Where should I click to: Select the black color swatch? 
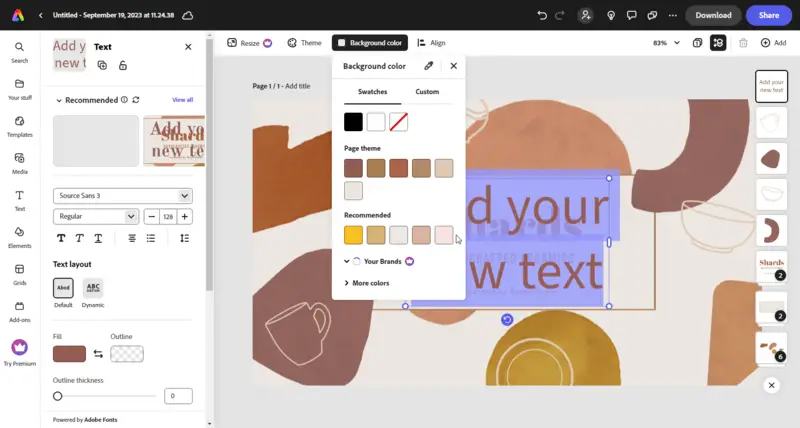(x=353, y=122)
